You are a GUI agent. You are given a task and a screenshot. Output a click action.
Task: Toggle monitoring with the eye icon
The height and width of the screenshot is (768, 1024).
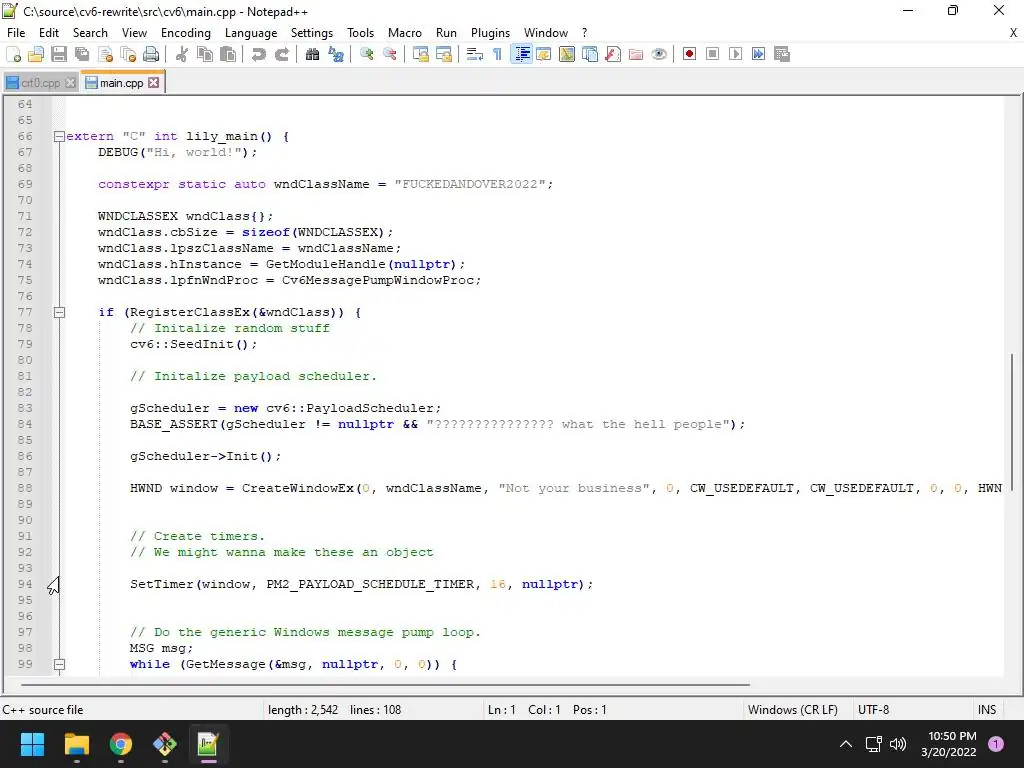(x=659, y=54)
